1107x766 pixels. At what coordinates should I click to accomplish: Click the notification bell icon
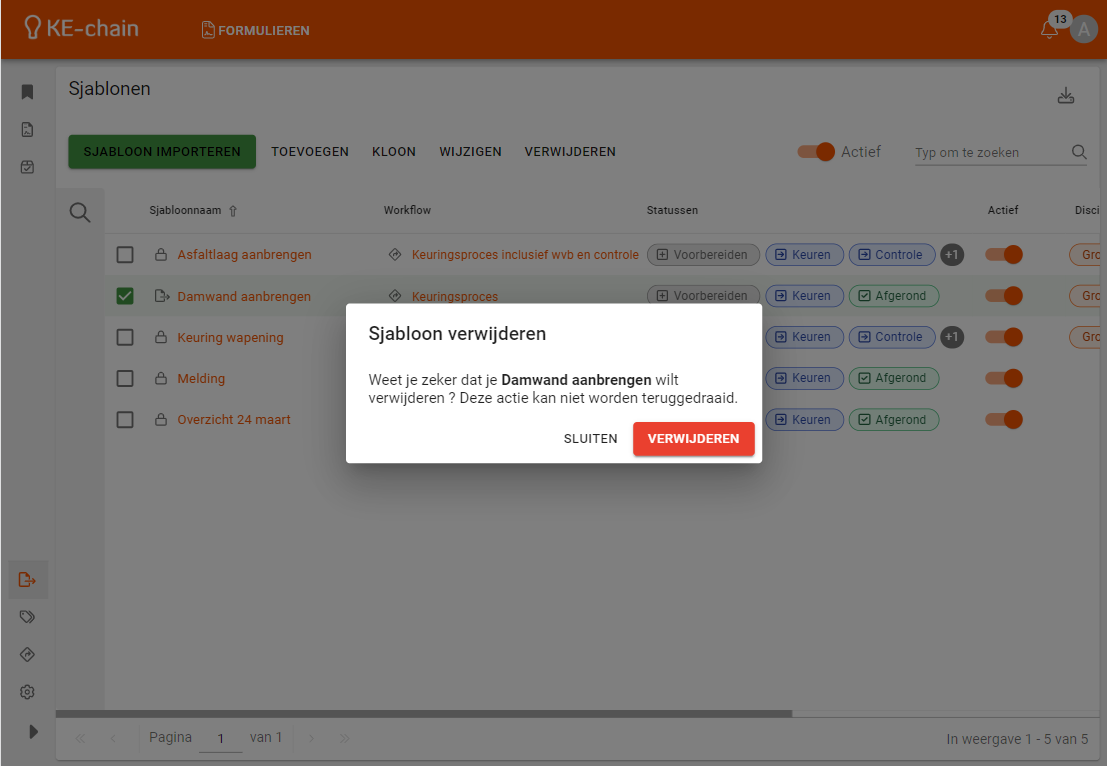(1049, 30)
